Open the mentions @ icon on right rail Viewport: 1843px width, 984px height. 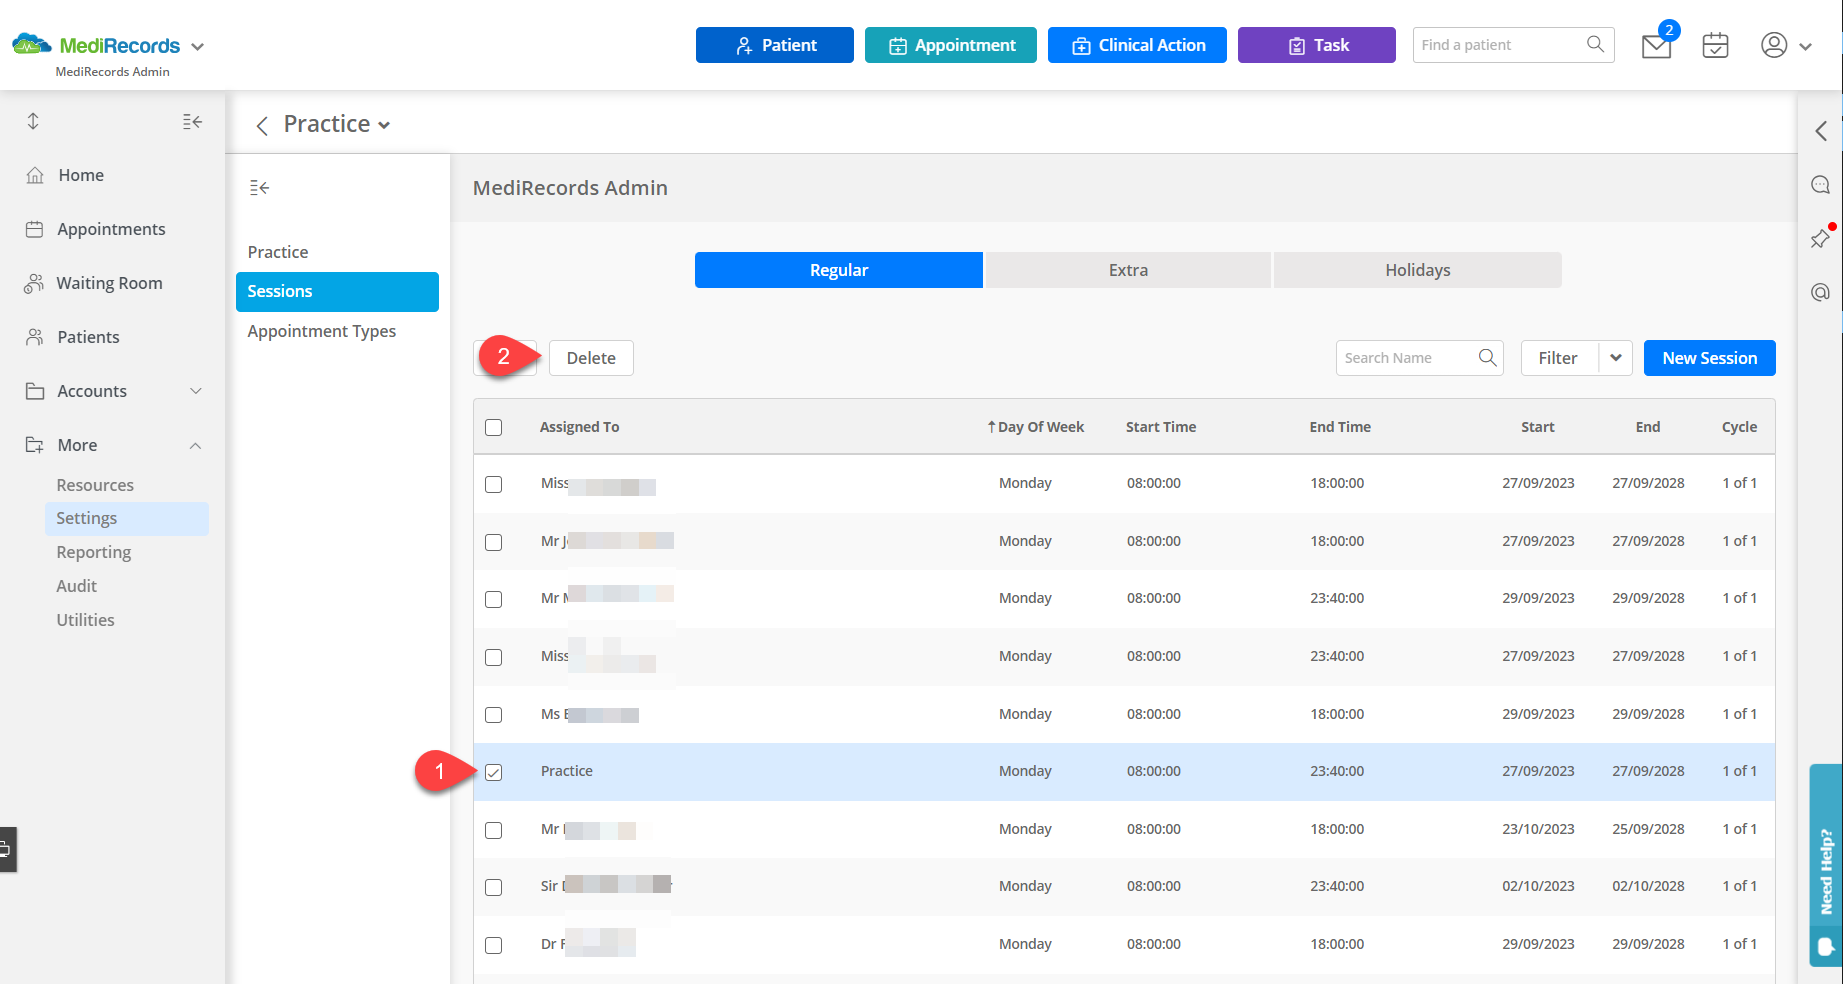pos(1820,292)
